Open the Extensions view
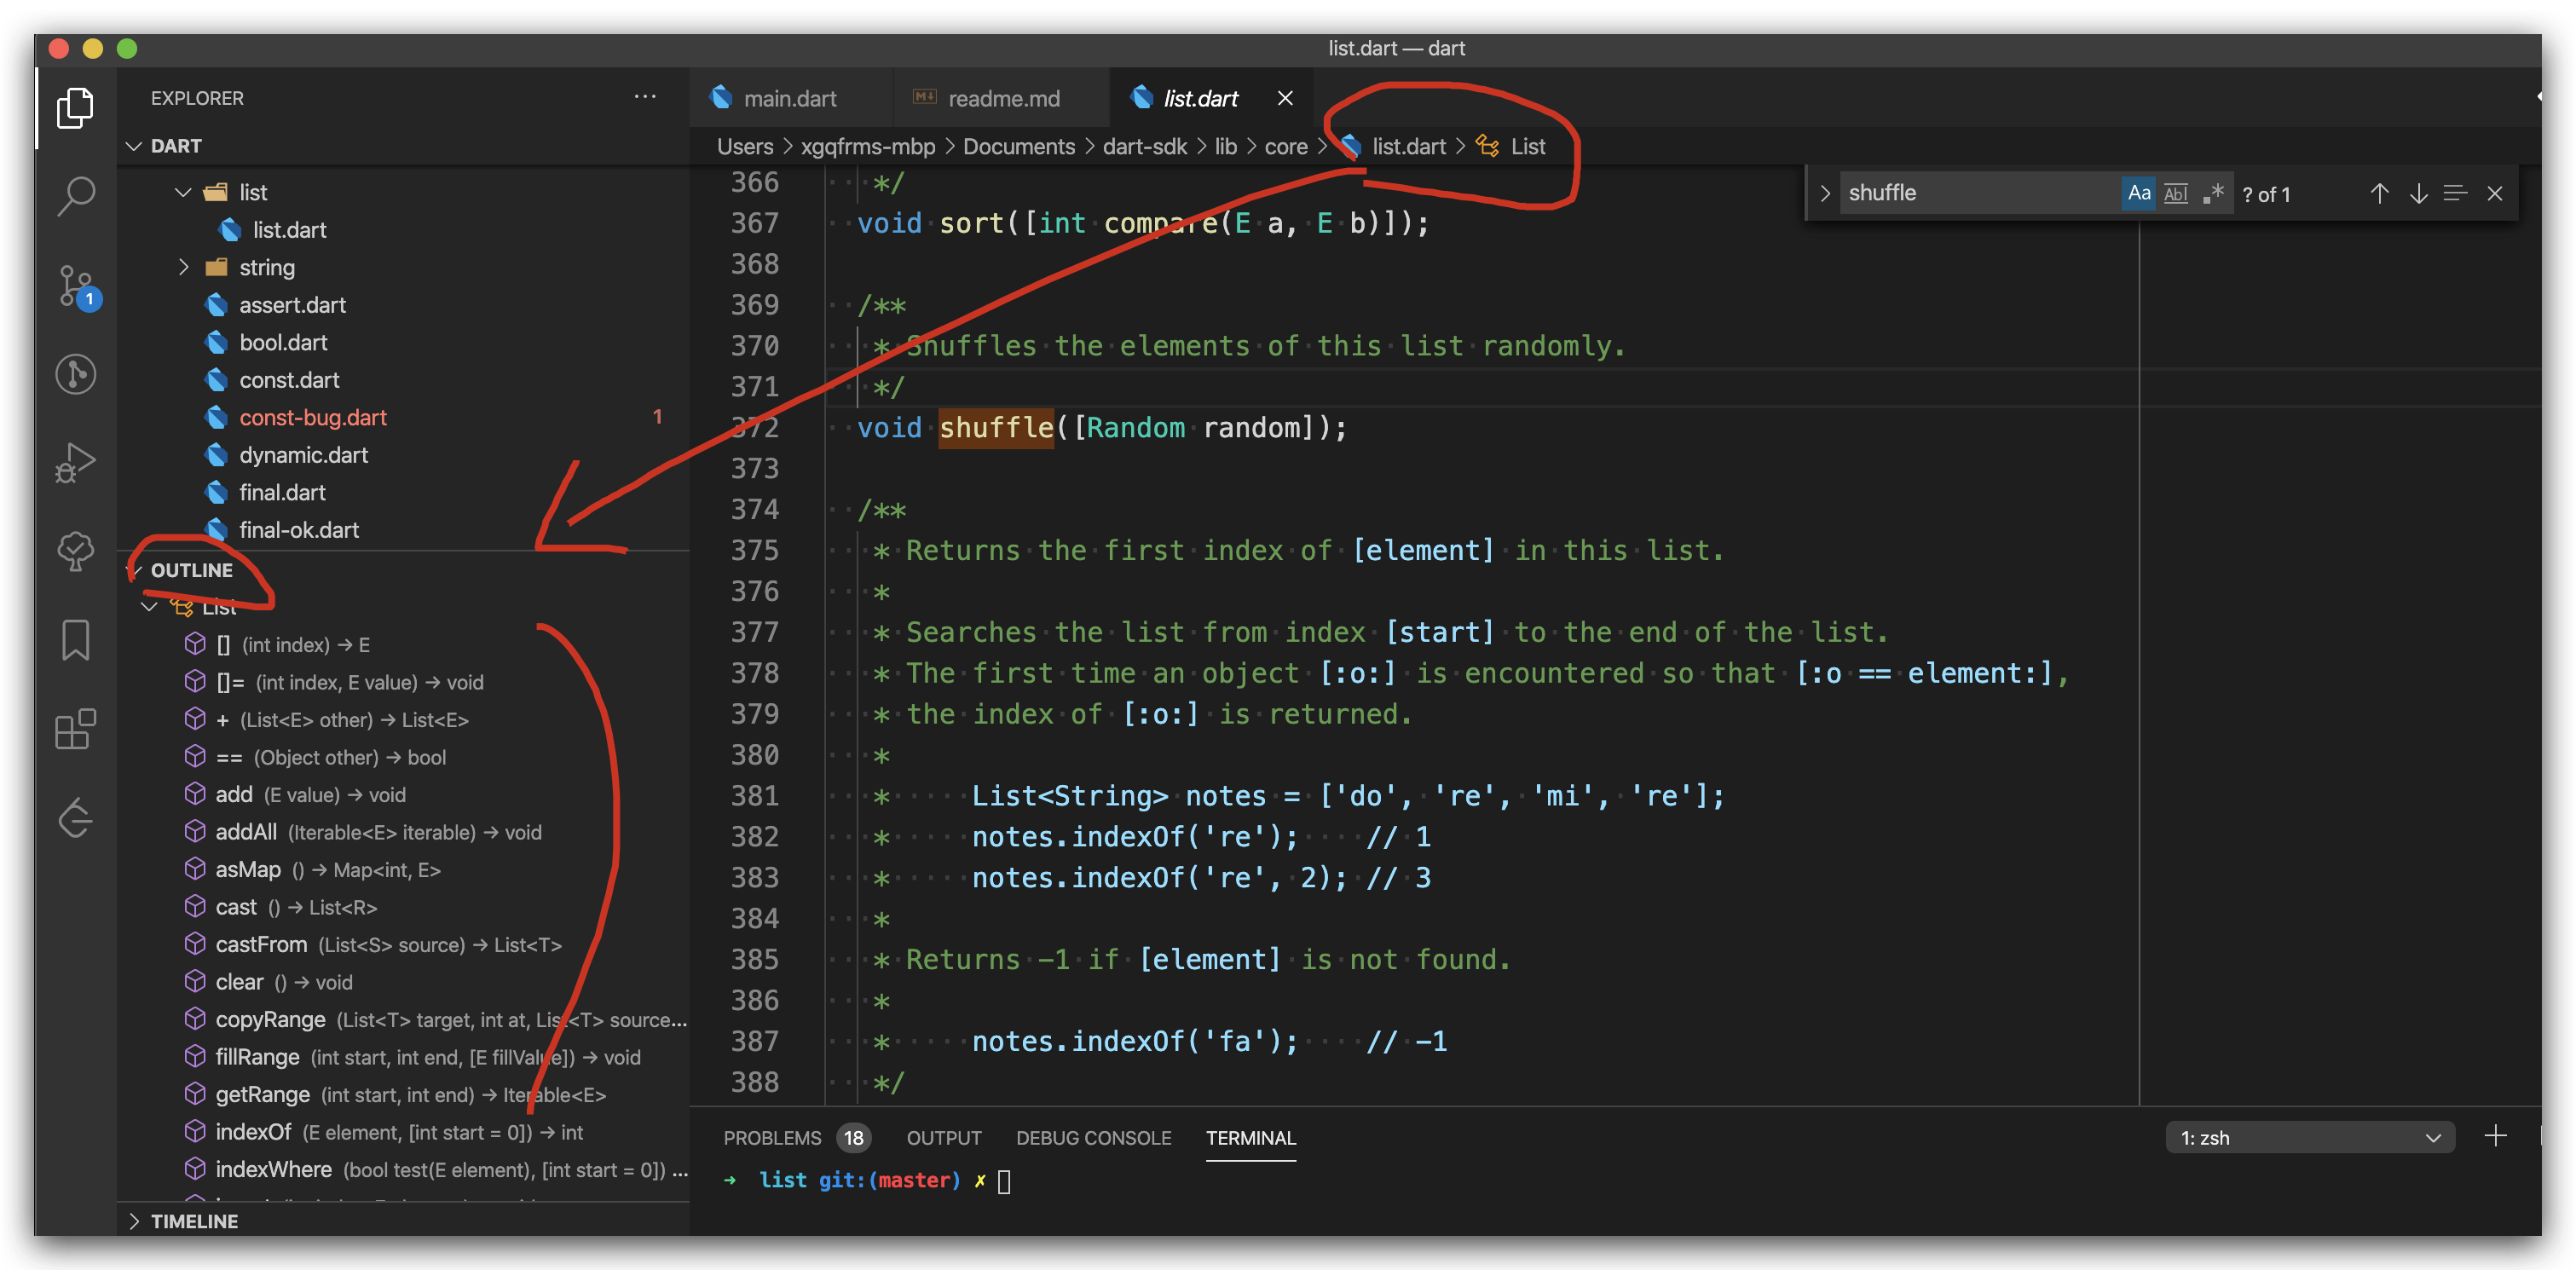Screen dimensions: 2576x1270 coord(76,729)
